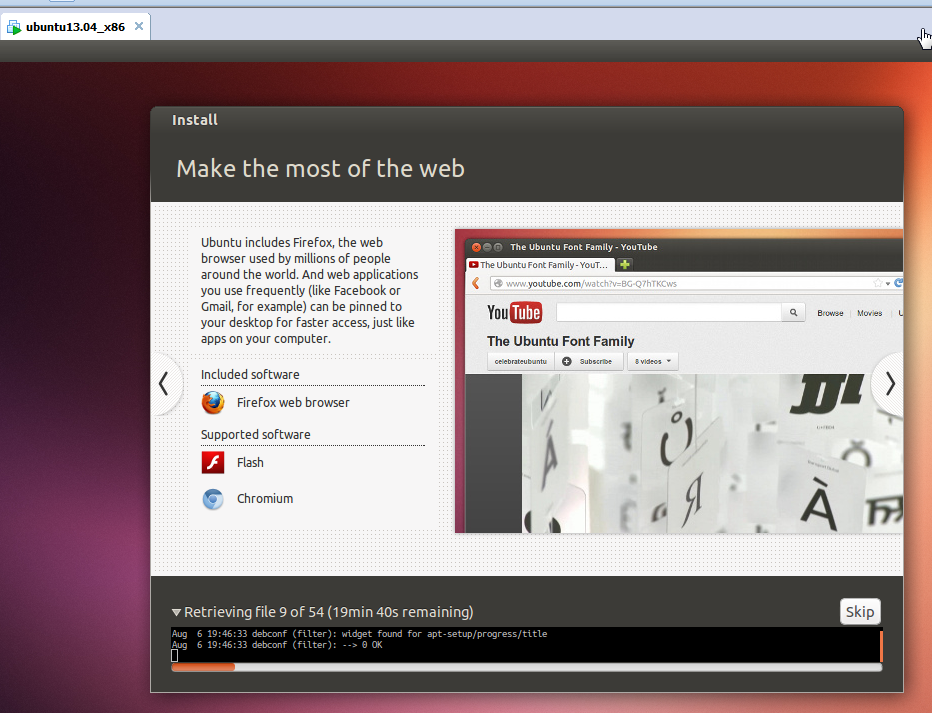Collapse the installer log details triangle
This screenshot has width=932, height=713.
click(176, 612)
